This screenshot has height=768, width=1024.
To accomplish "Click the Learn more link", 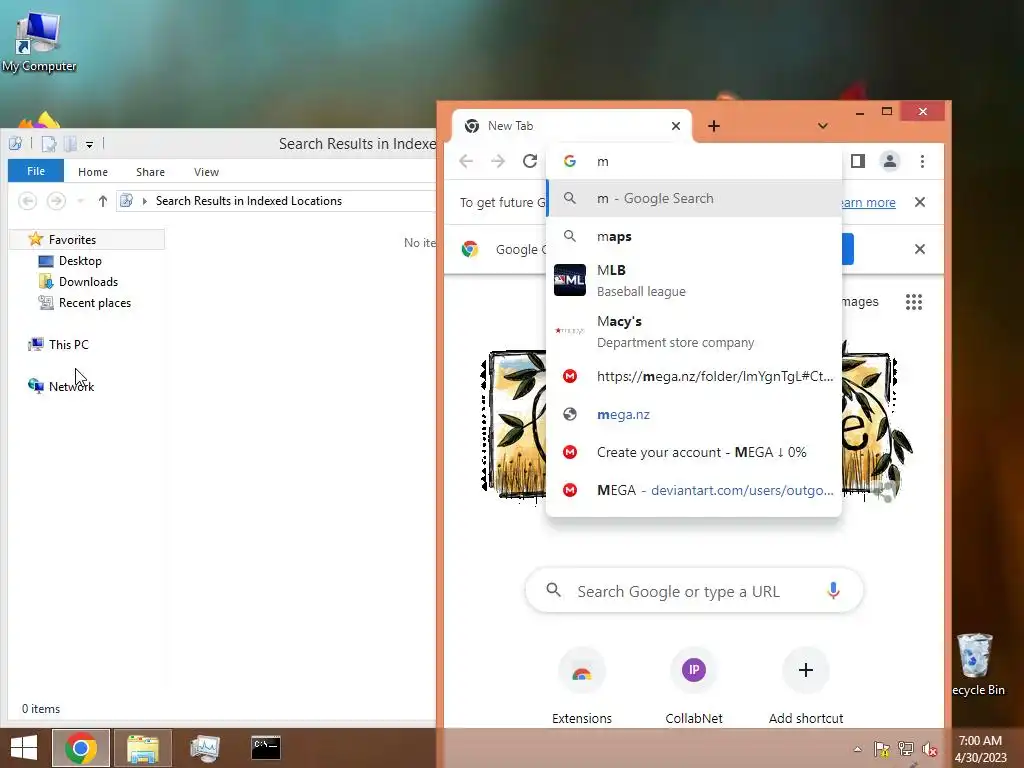I will 869,202.
